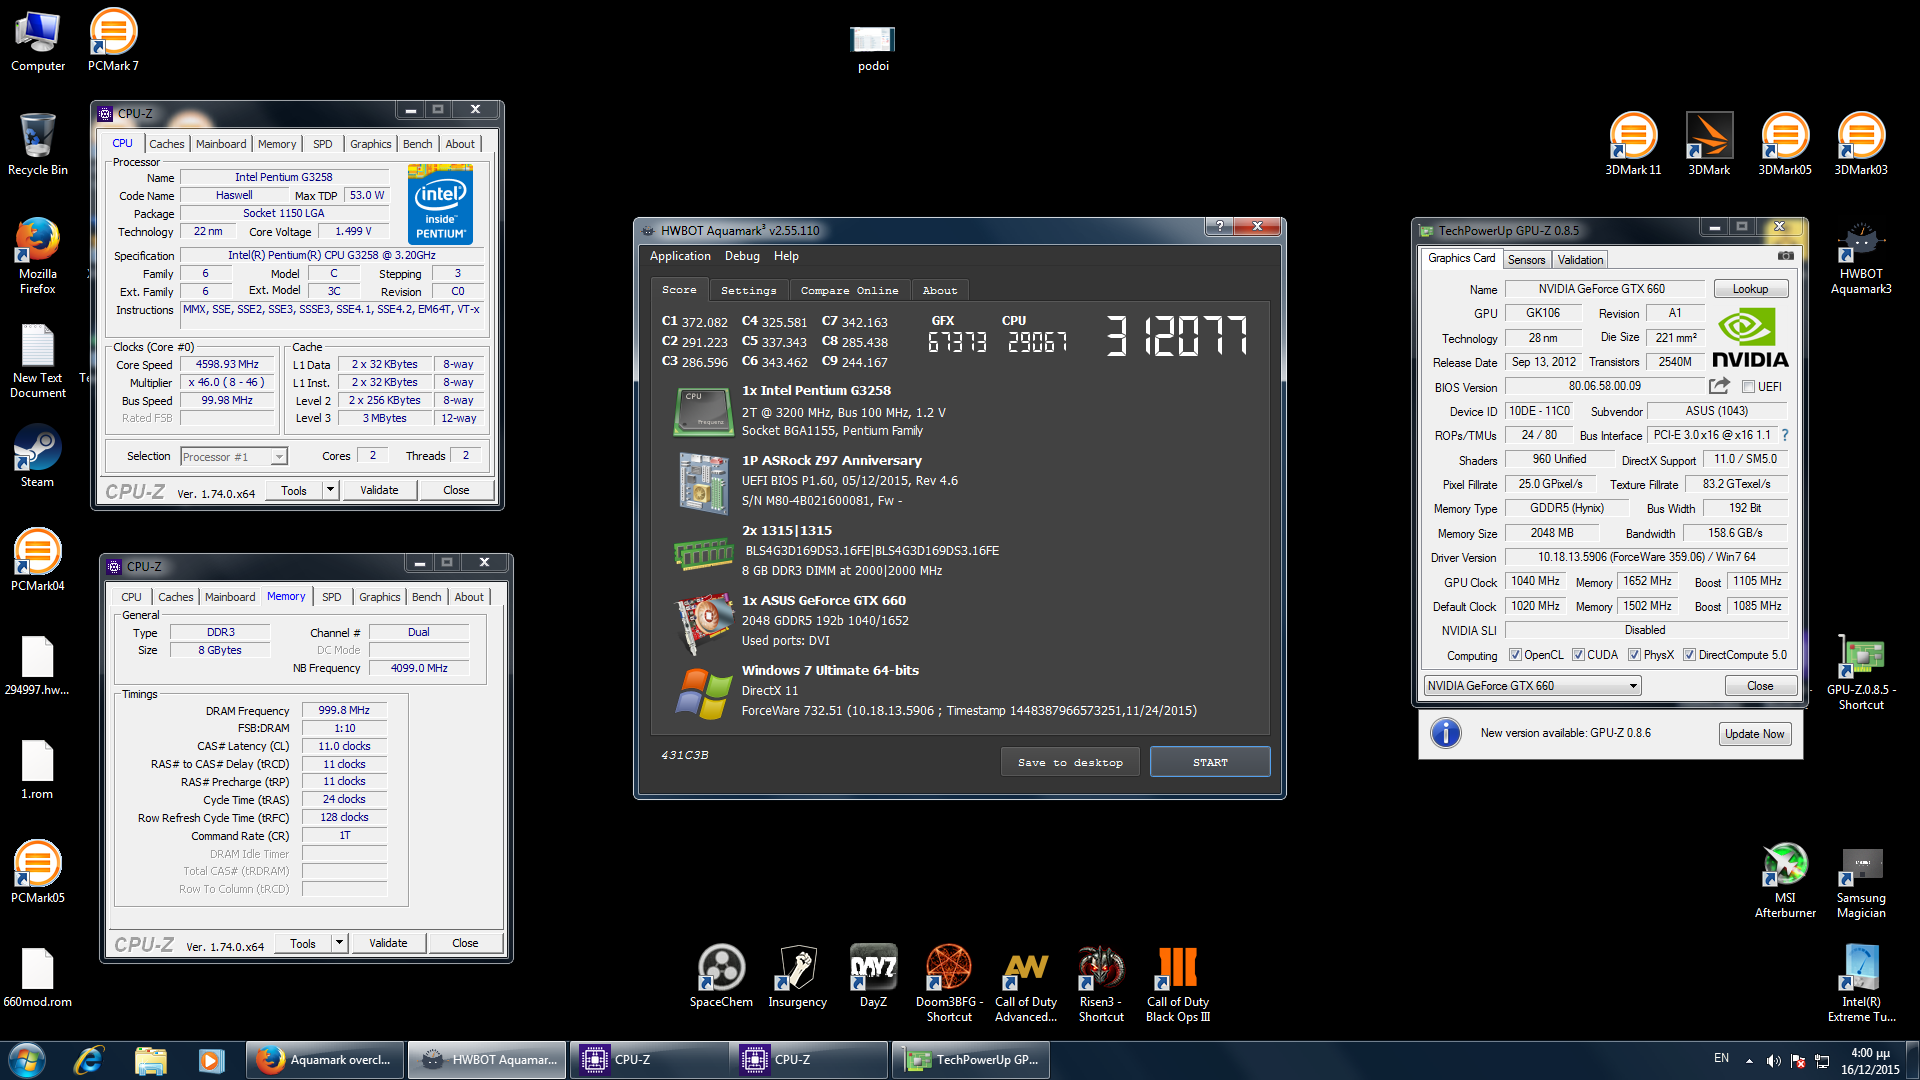Click the Close button in GPU-Z window

pos(1760,686)
